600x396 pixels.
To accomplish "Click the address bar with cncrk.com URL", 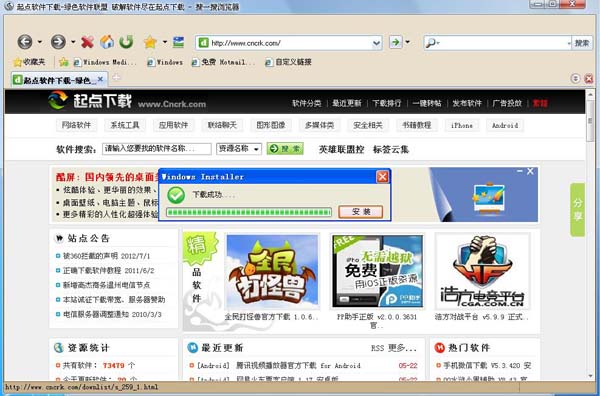I will (289, 43).
